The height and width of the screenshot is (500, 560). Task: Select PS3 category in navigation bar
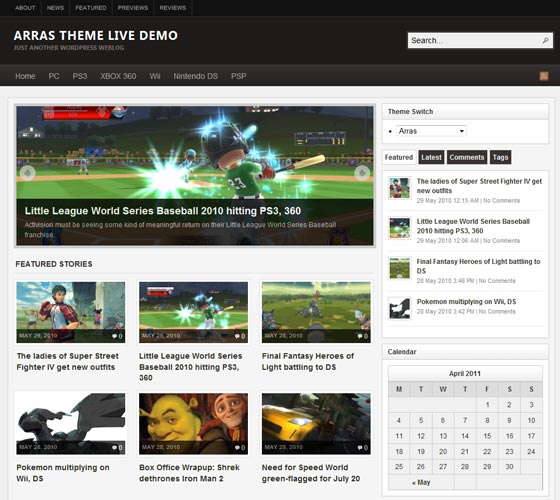[80, 76]
